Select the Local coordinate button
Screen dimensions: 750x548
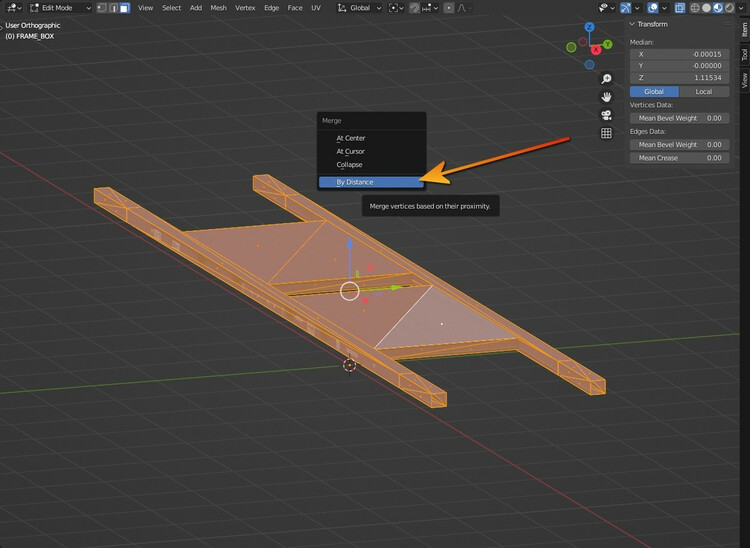click(x=704, y=91)
